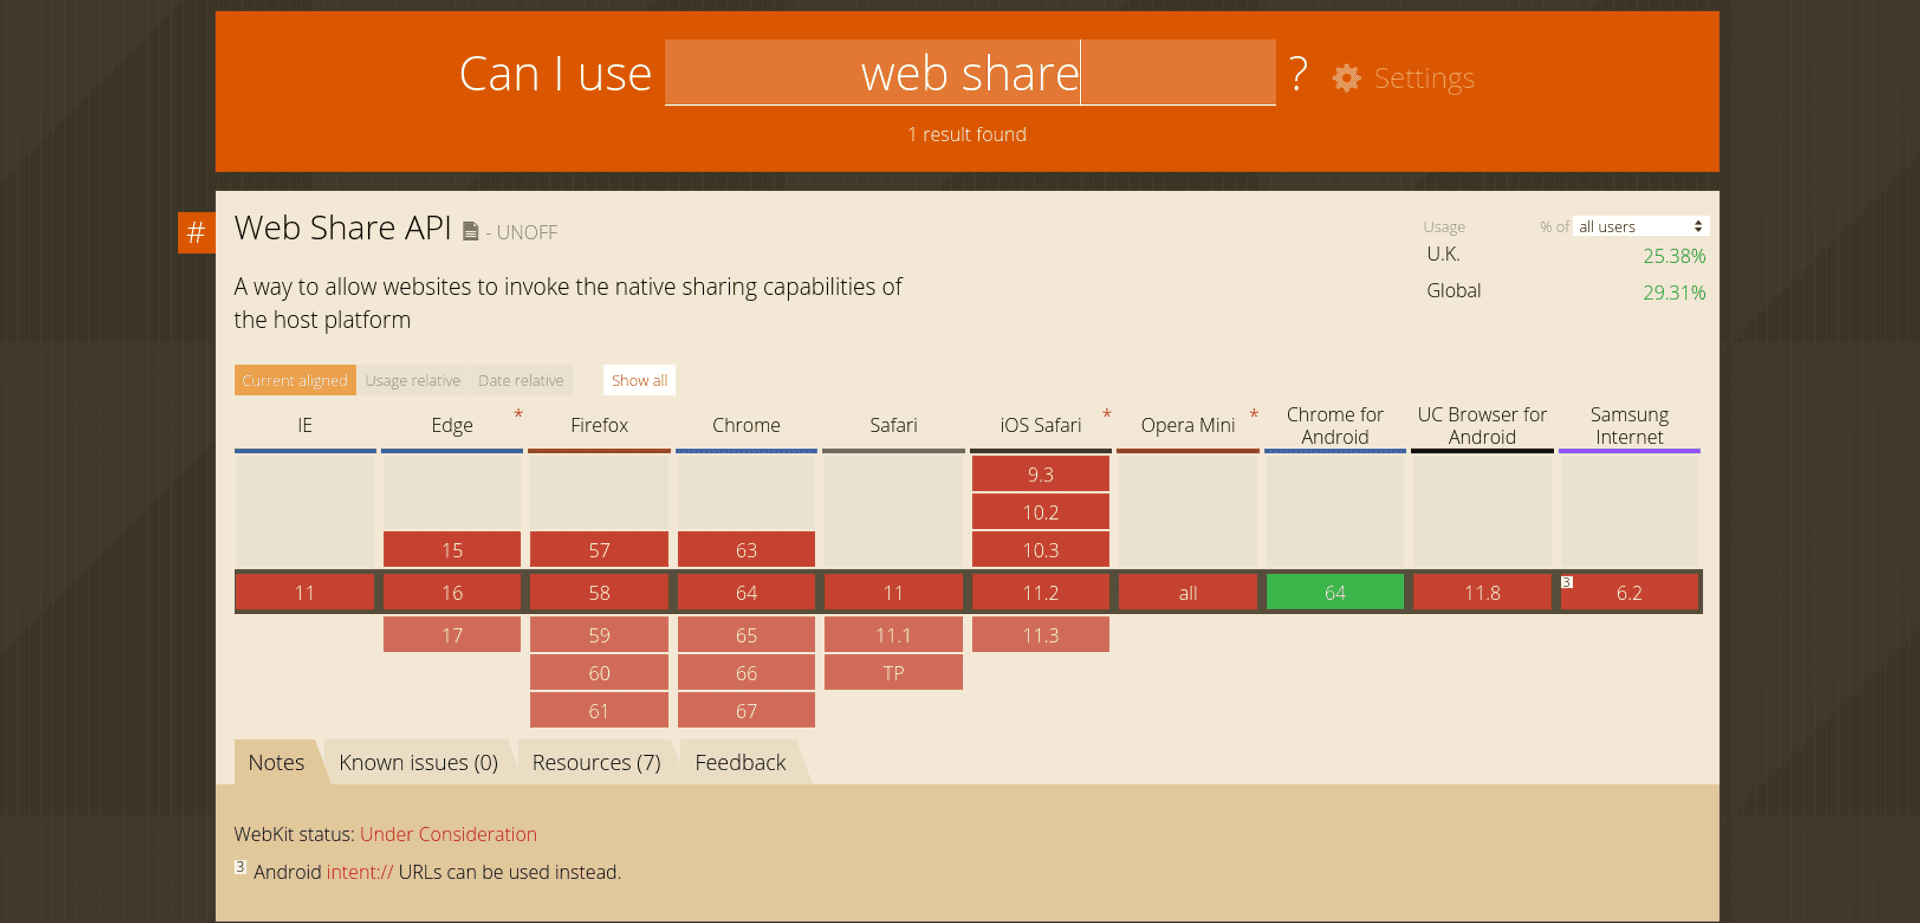Click the Safari 11 cell
1920x923 pixels.
(x=893, y=592)
